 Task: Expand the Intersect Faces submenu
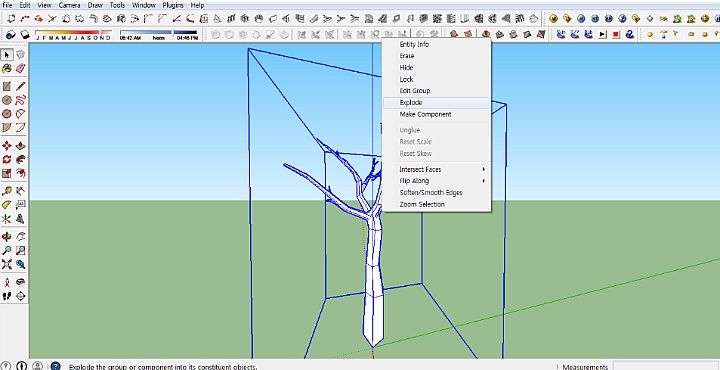[x=436, y=169]
